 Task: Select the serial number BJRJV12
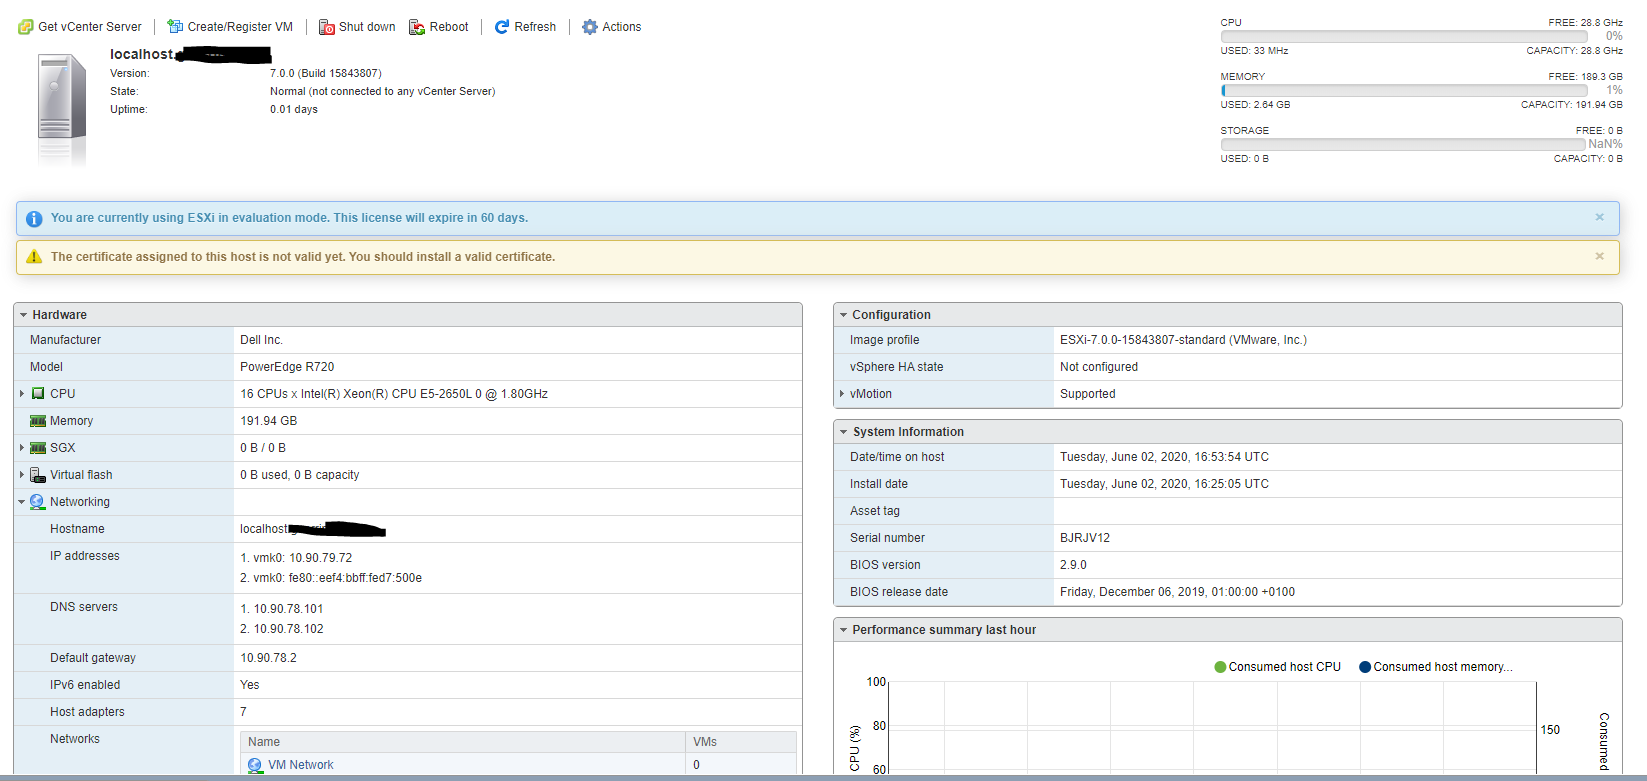1085,538
